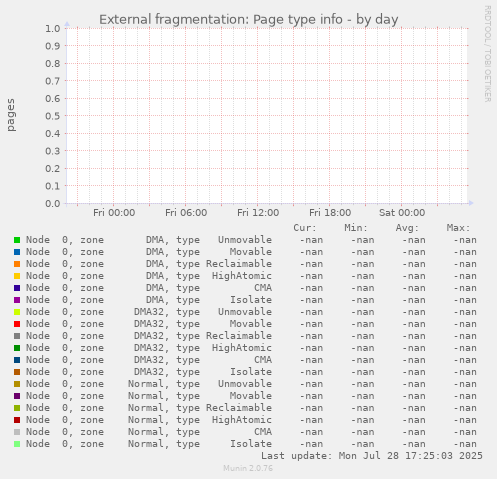This screenshot has width=497, height=479.
Task: Click the Normal Isolate legend row text
Action: pyautogui.click(x=149, y=444)
